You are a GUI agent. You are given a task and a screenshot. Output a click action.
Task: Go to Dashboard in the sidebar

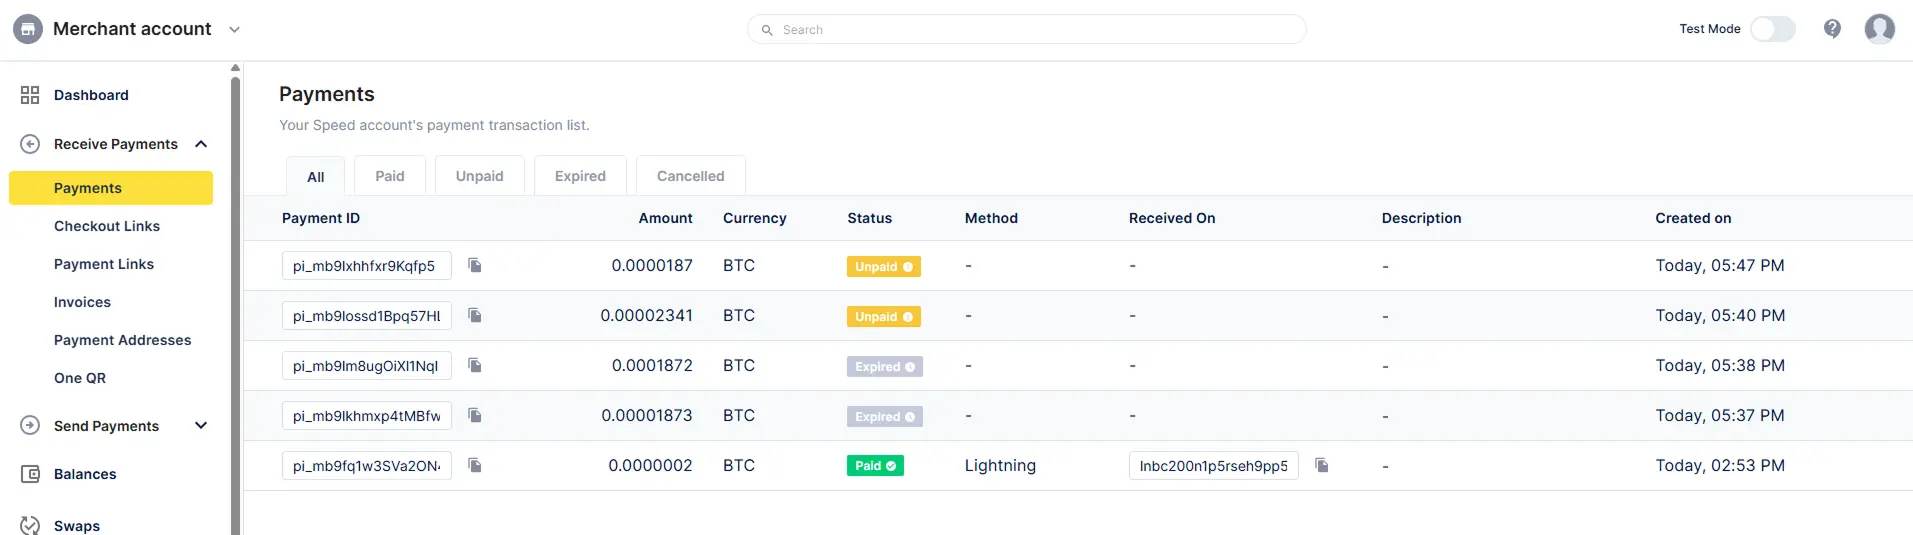(x=91, y=95)
